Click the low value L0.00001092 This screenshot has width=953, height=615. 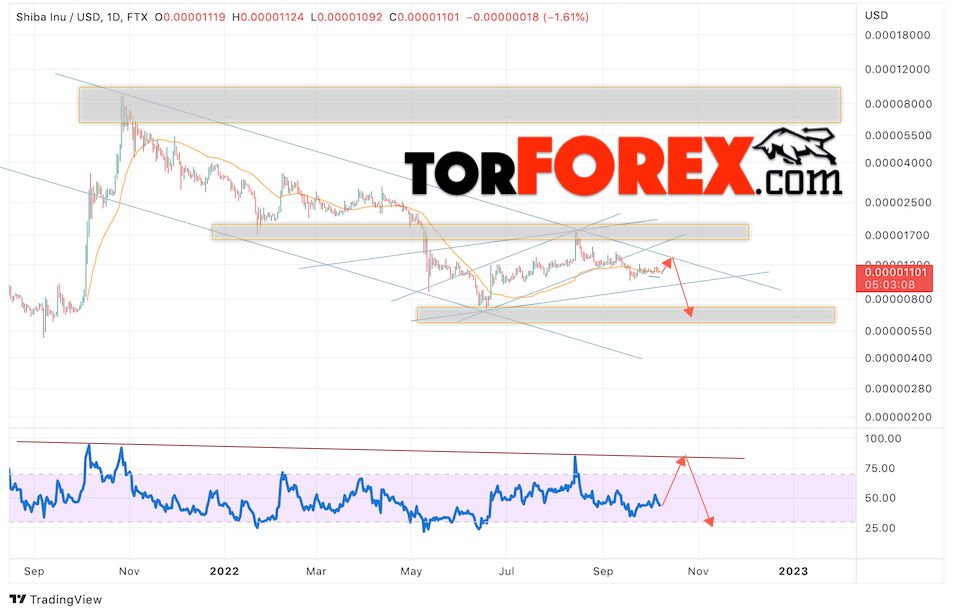pyautogui.click(x=346, y=17)
